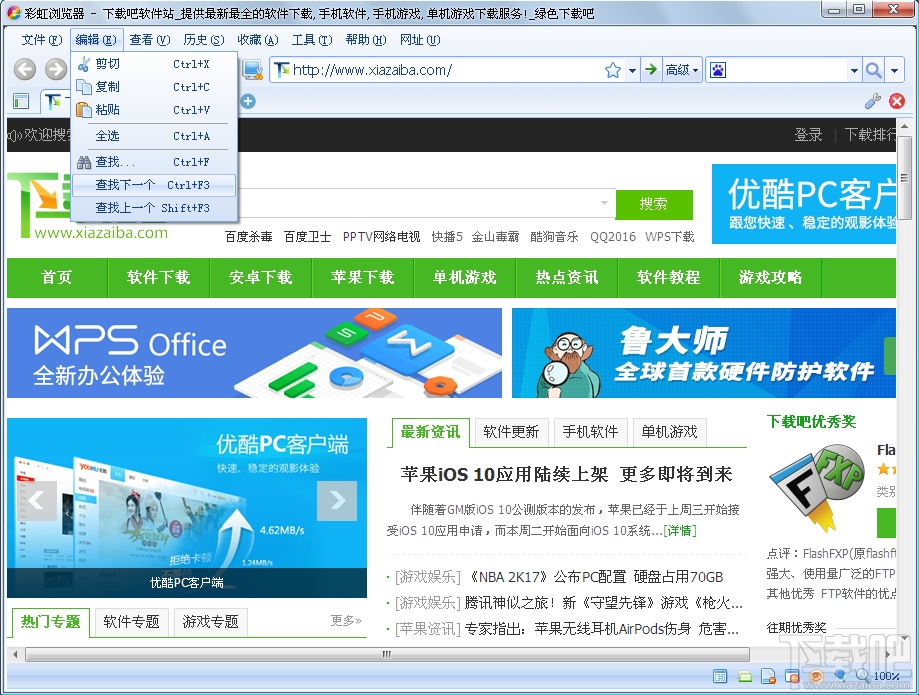Click the next slide arrow on carousel
The width and height of the screenshot is (919, 695).
337,500
